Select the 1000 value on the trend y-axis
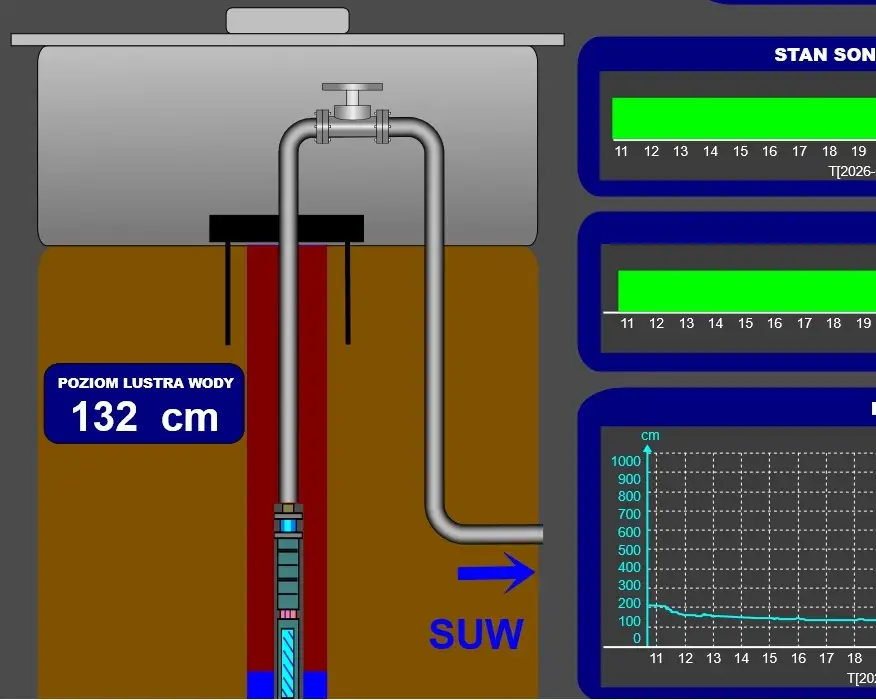 [626, 461]
